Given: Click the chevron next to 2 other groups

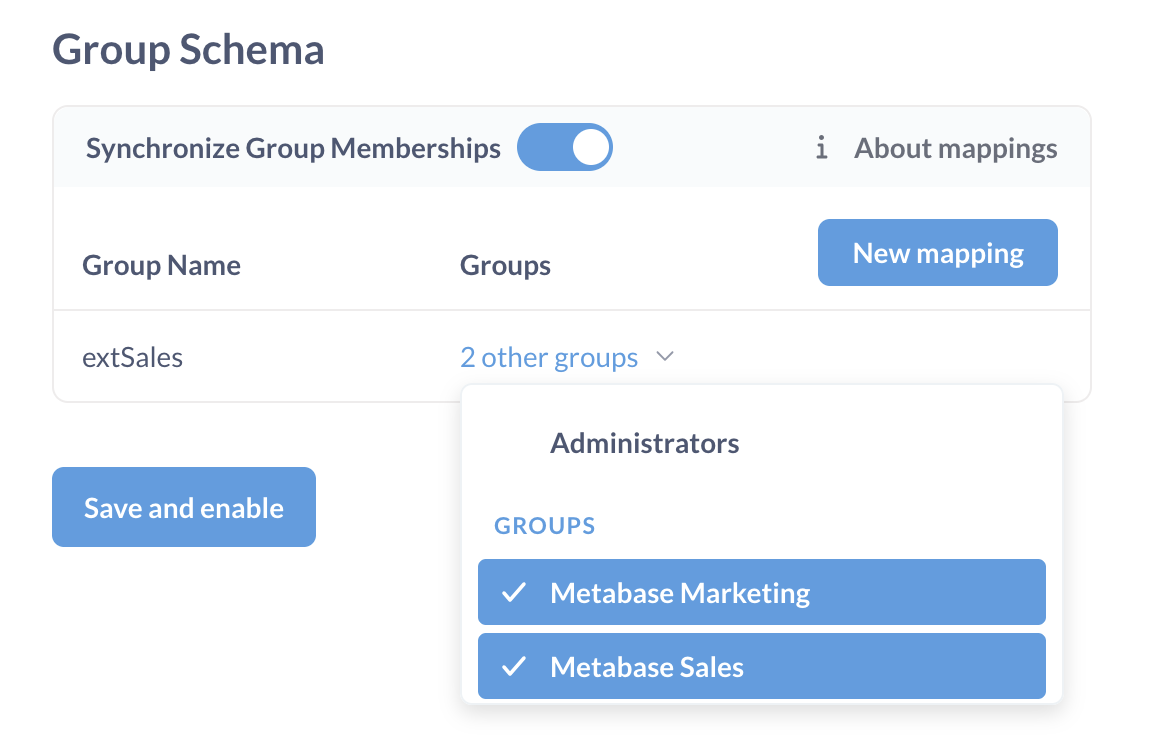Looking at the screenshot, I should 666,356.
